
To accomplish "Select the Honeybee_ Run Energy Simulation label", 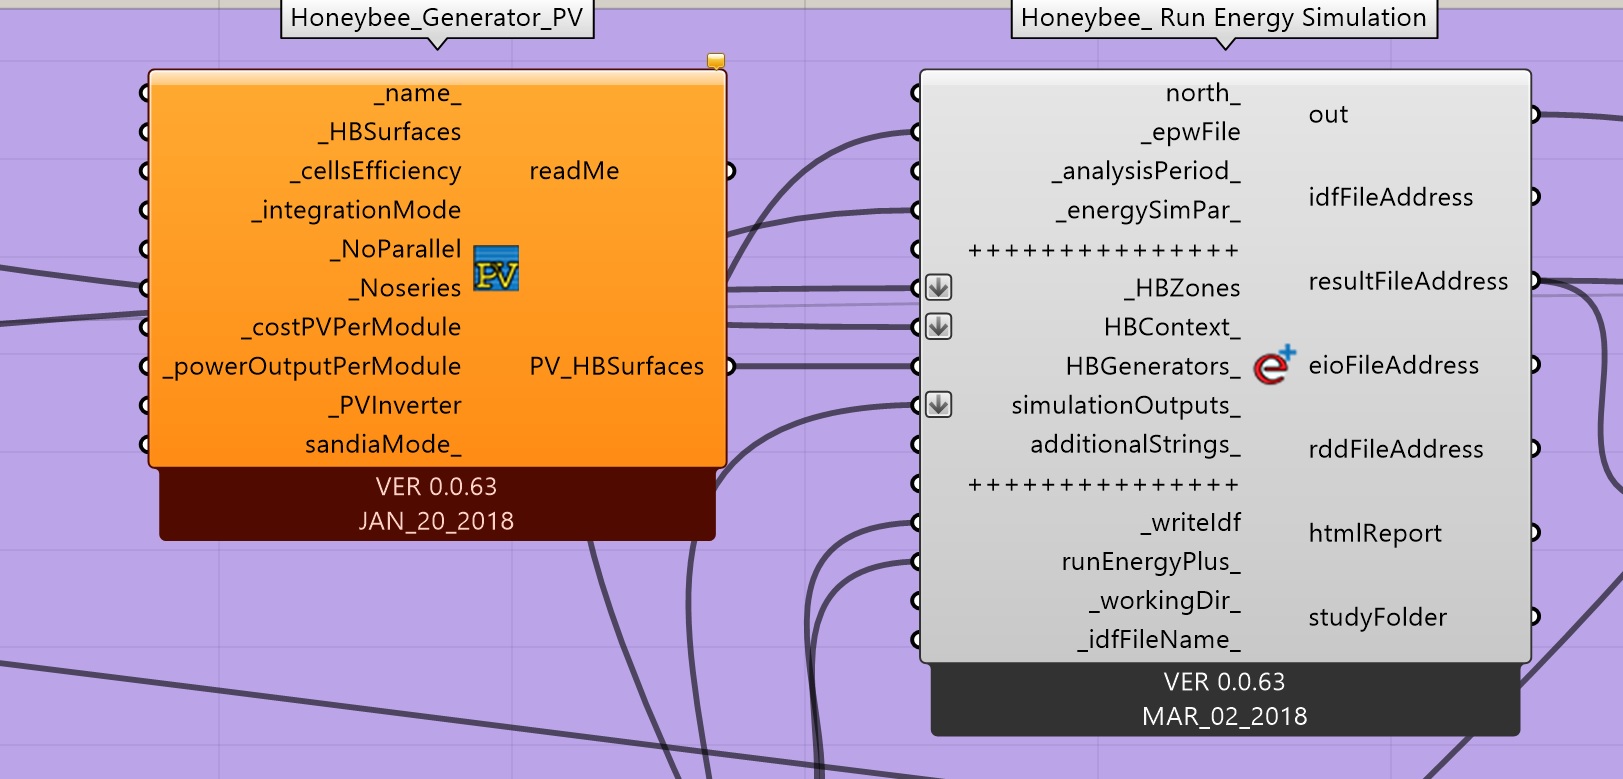I will click(x=1224, y=18).
